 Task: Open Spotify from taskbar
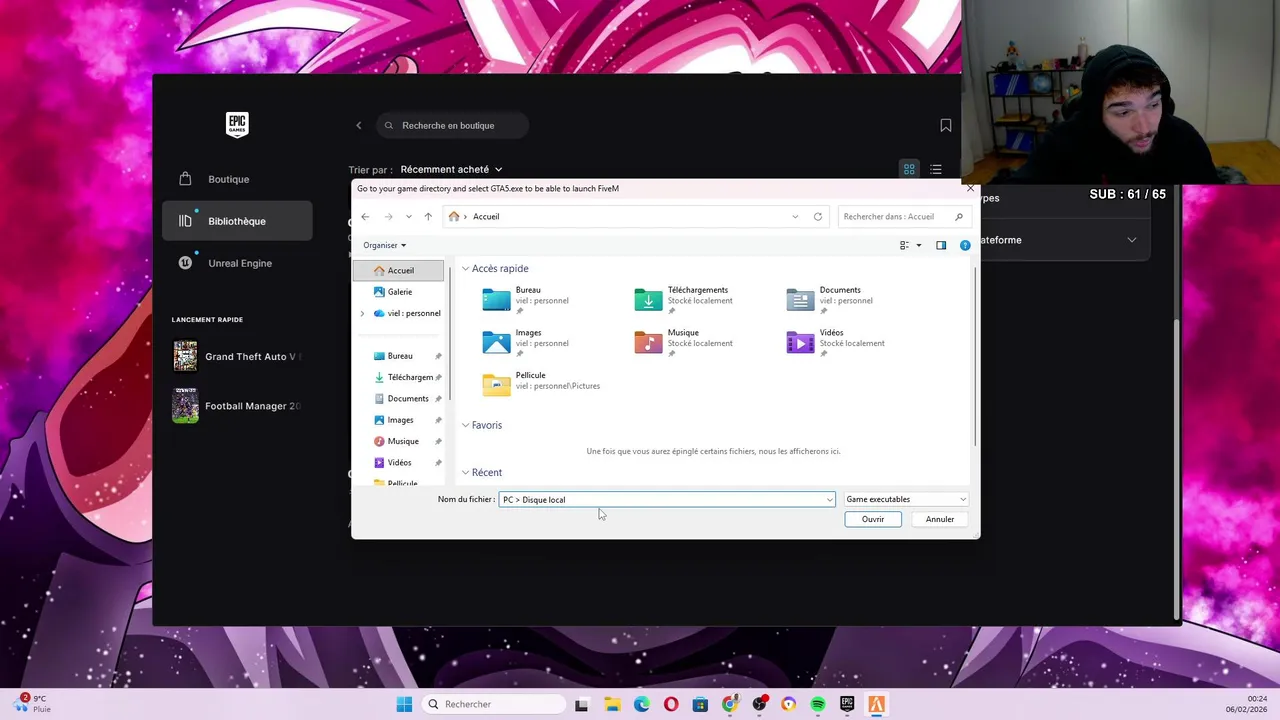coord(818,704)
